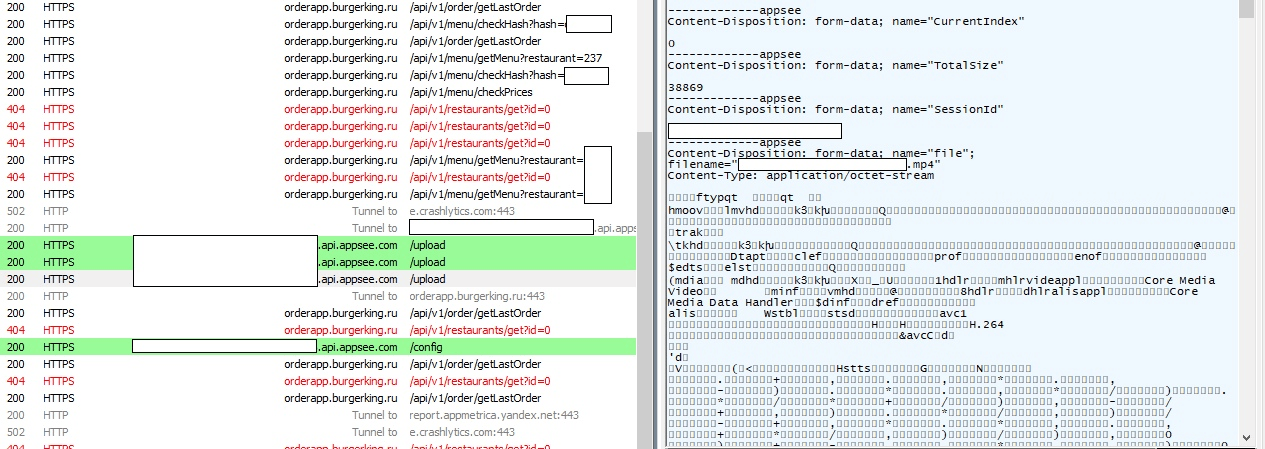Click the raw view scrollbar thumb at top
The height and width of the screenshot is (449, 1265).
tap(1246, 10)
